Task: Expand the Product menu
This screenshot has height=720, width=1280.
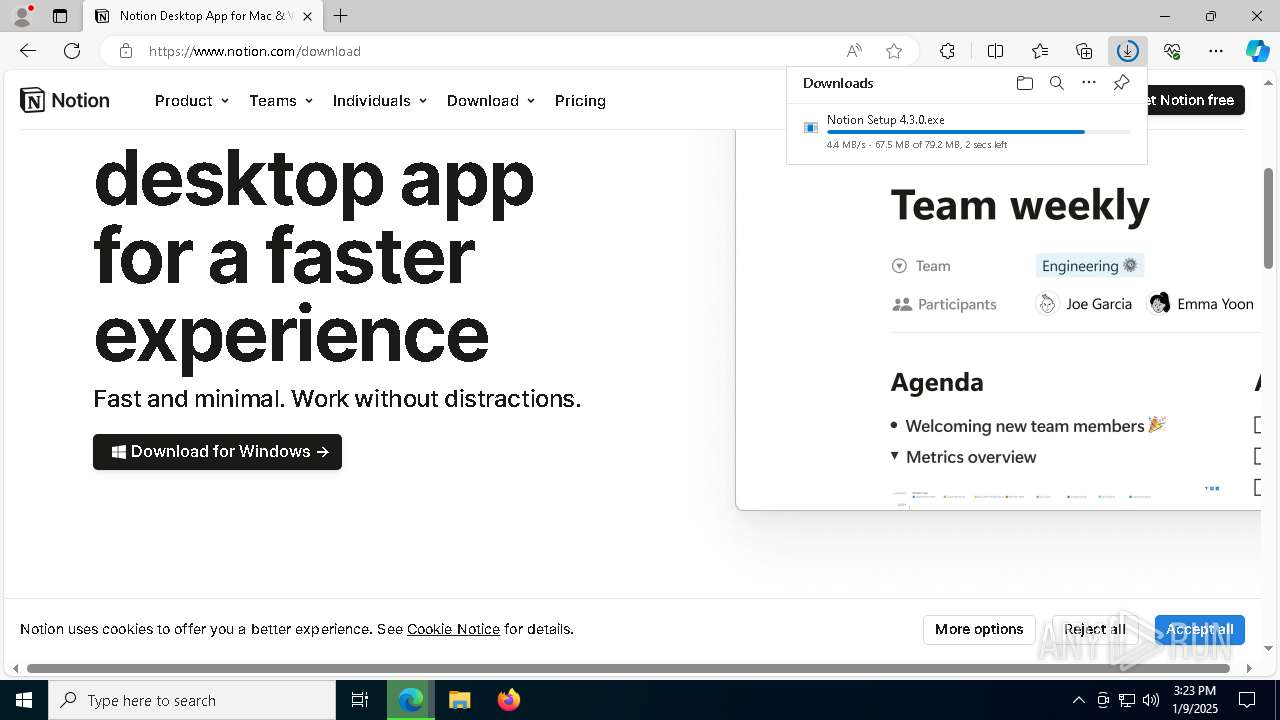Action: [192, 101]
